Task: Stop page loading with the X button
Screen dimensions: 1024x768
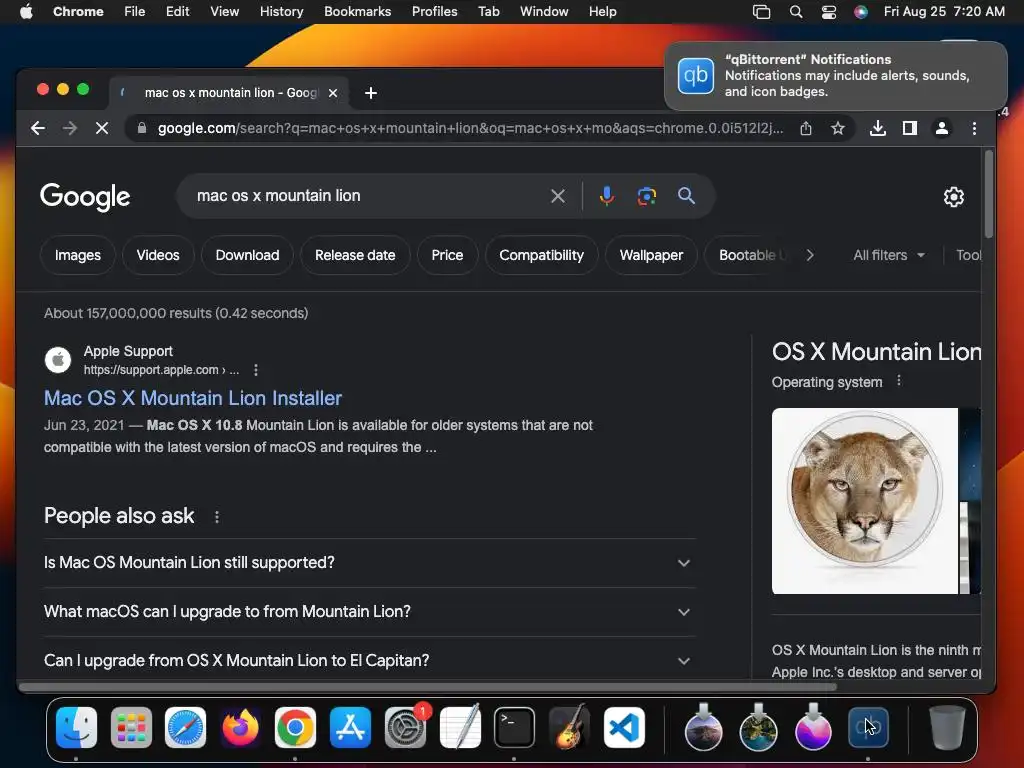Action: (x=102, y=129)
